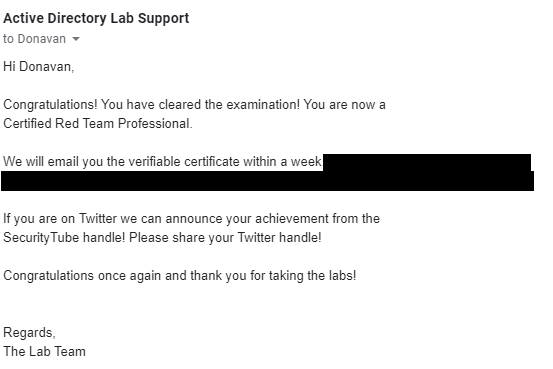Click "We will email you" sentence start

tap(53, 162)
